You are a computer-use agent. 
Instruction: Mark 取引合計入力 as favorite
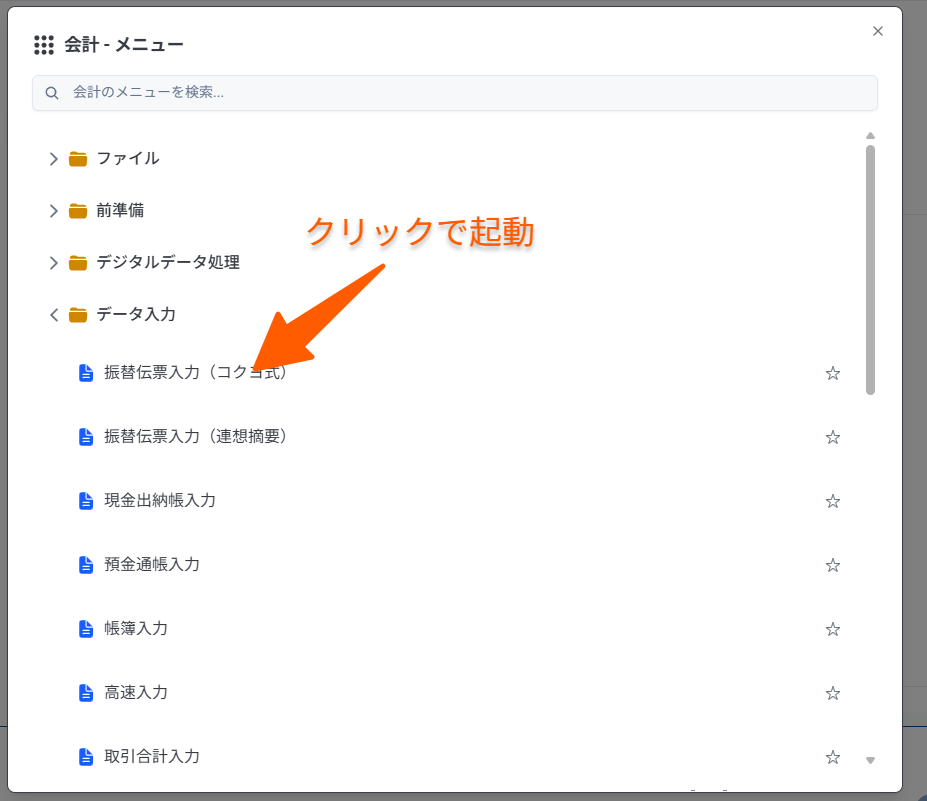pyautogui.click(x=833, y=756)
